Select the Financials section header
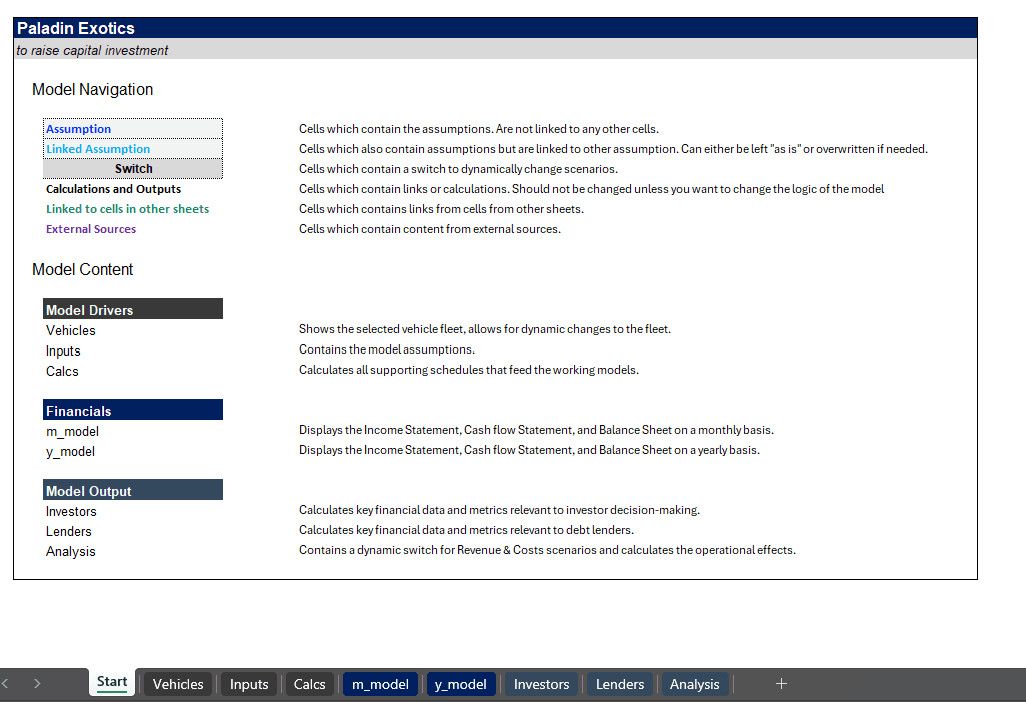 pos(133,410)
